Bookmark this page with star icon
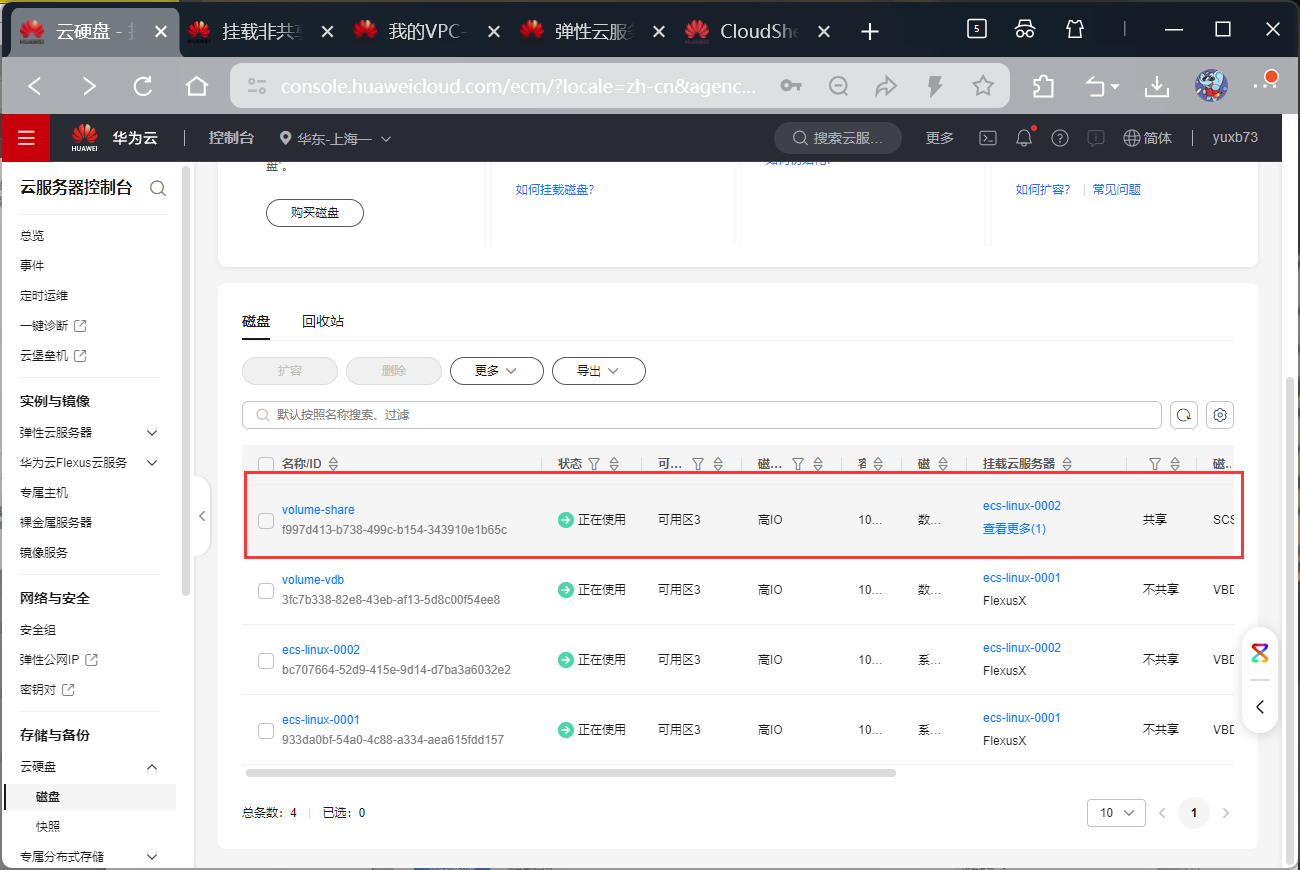The height and width of the screenshot is (870, 1300). 983,86
